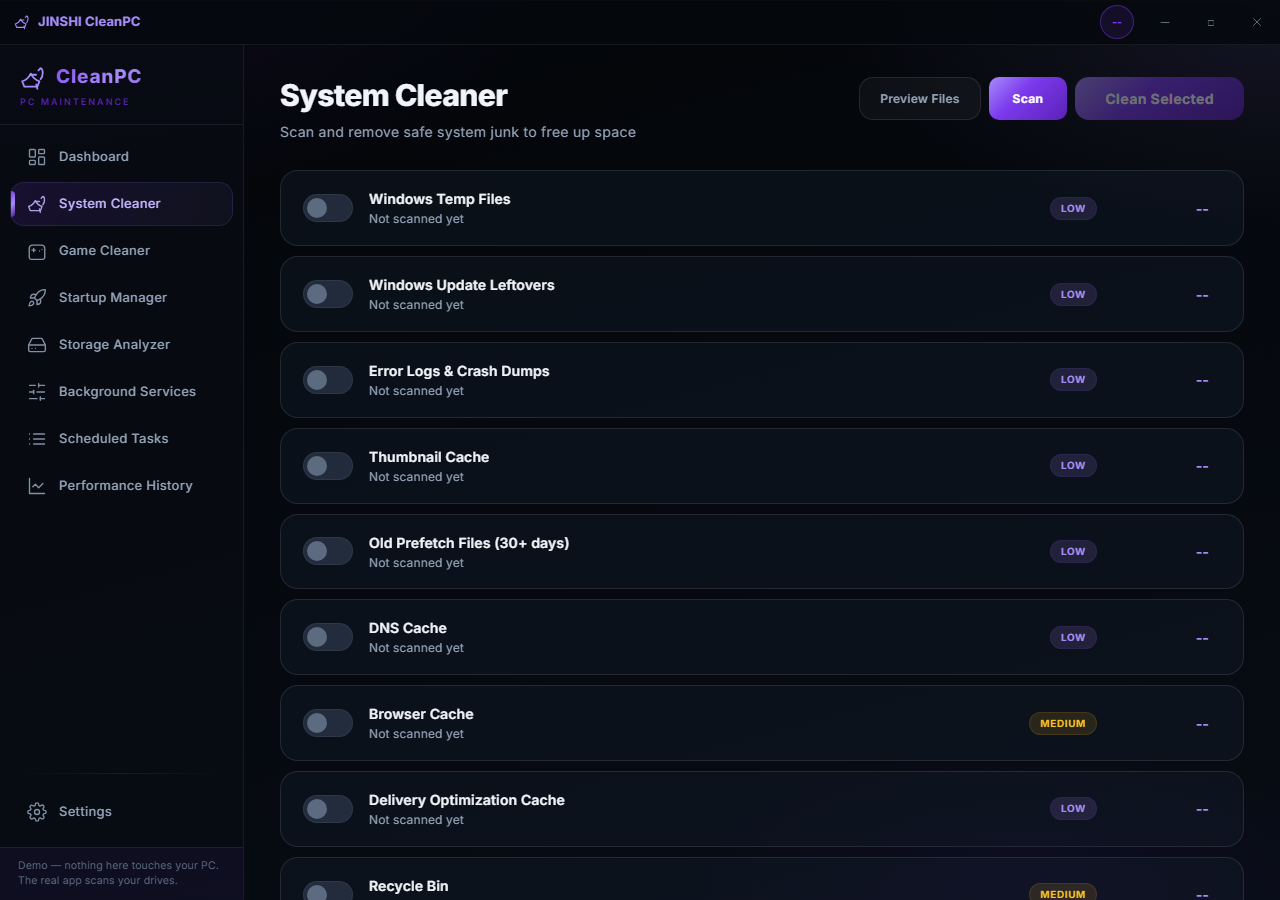The width and height of the screenshot is (1280, 900).
Task: Click the LOW badge for Windows Temp Files
Action: click(1073, 208)
